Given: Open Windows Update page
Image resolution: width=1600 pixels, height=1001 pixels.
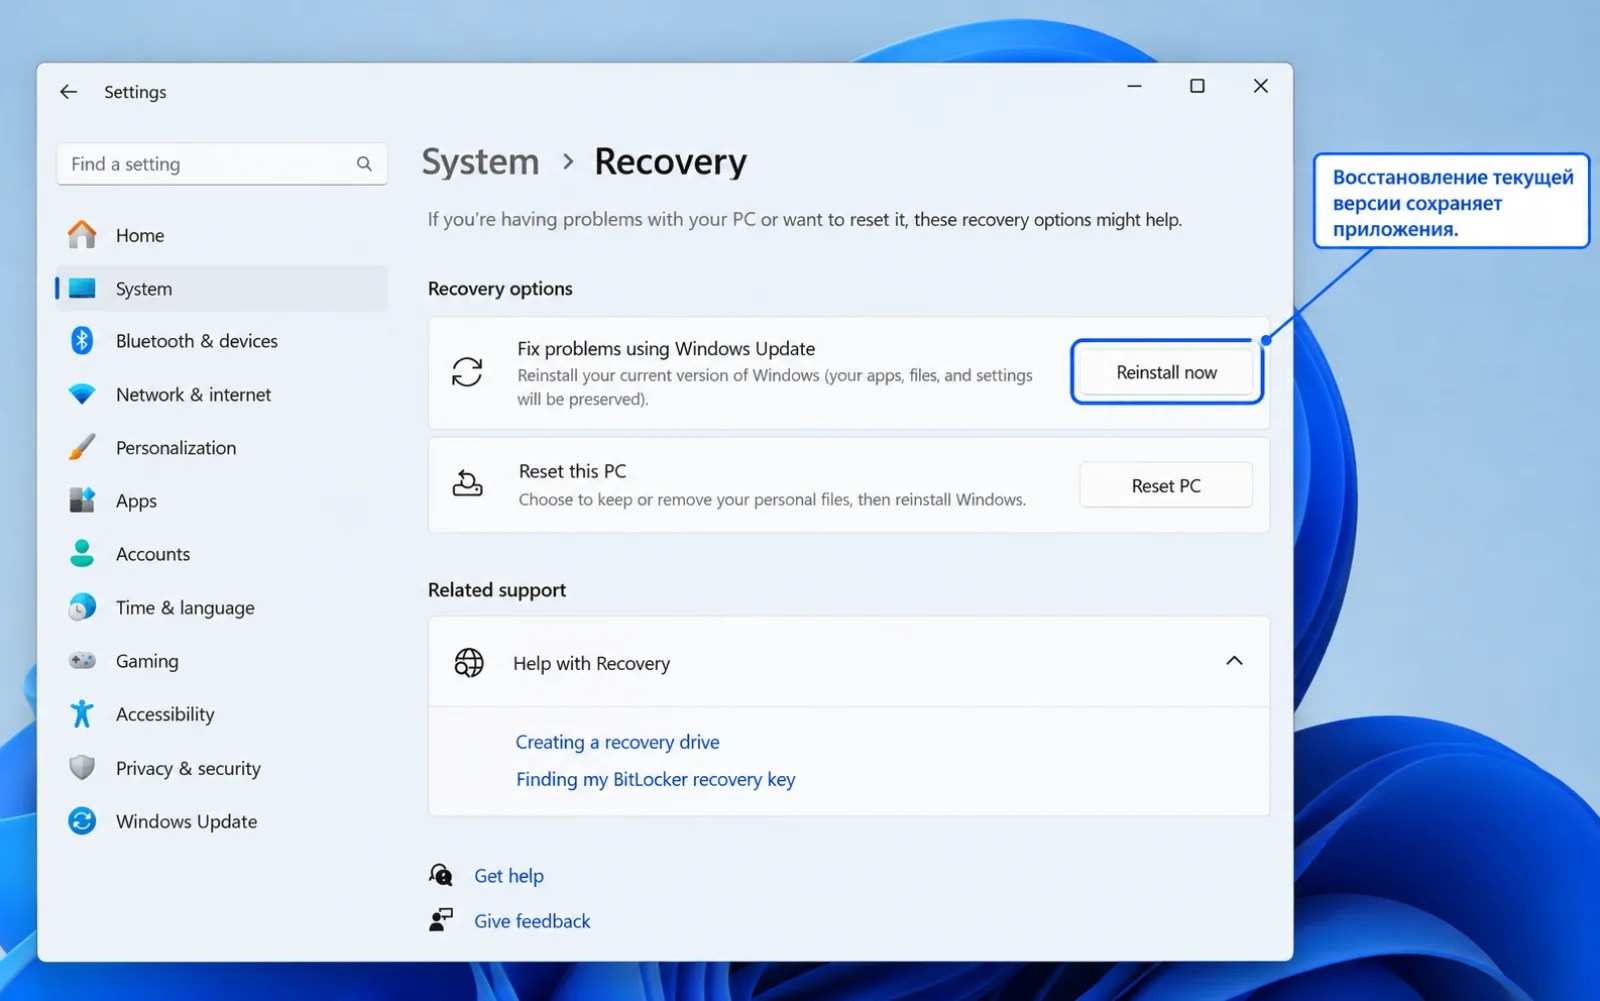Looking at the screenshot, I should (222, 821).
